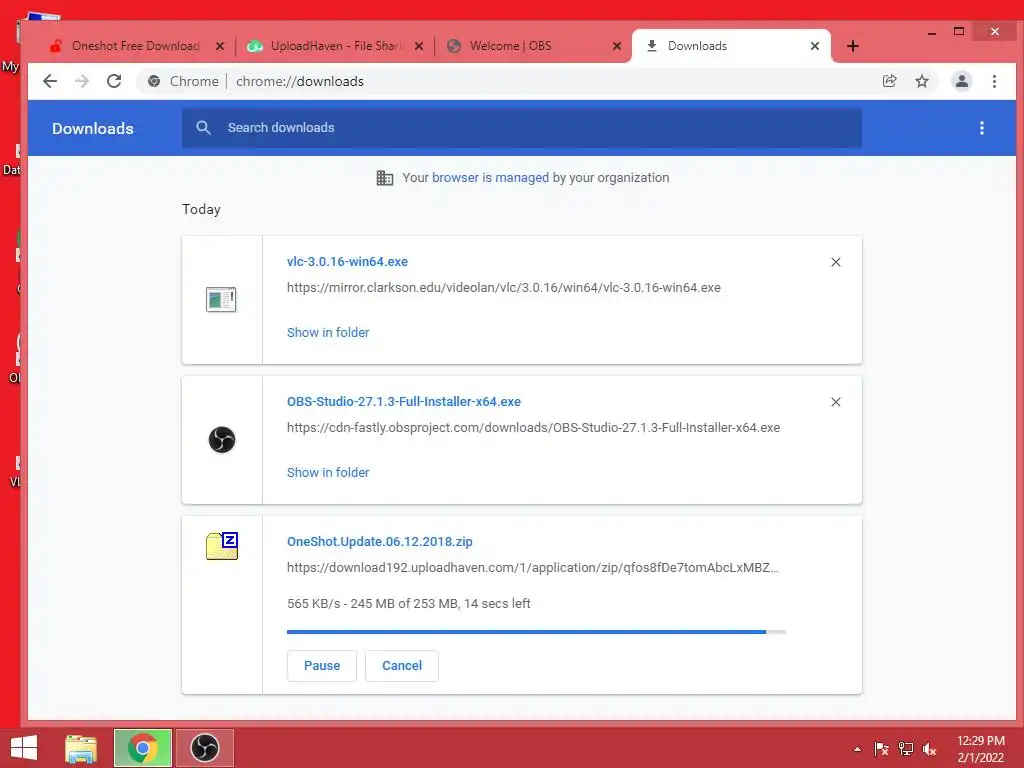Show OBS-Studio installer in folder

tap(328, 472)
